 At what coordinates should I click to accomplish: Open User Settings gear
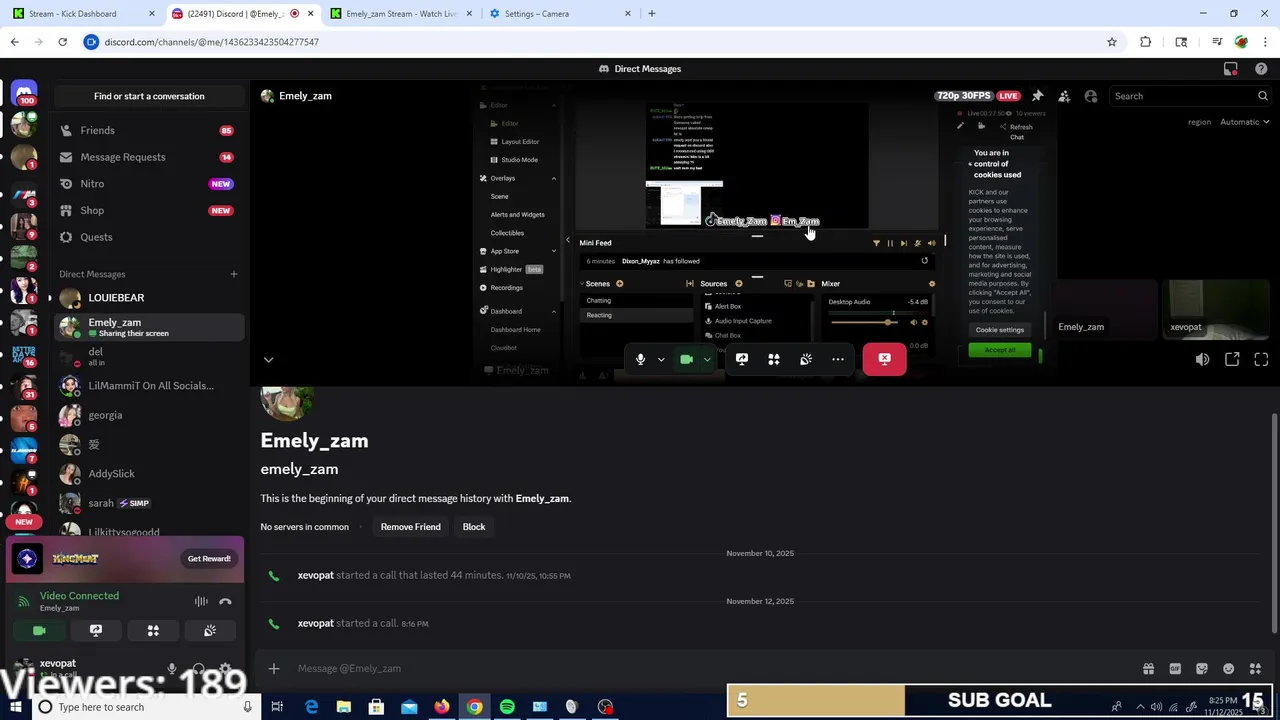[225, 669]
